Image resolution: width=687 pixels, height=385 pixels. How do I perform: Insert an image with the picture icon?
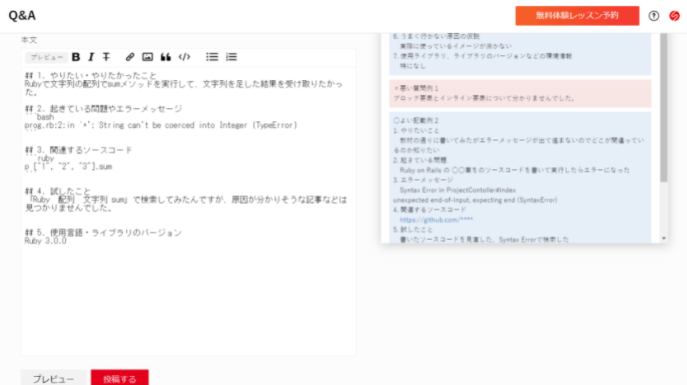148,57
